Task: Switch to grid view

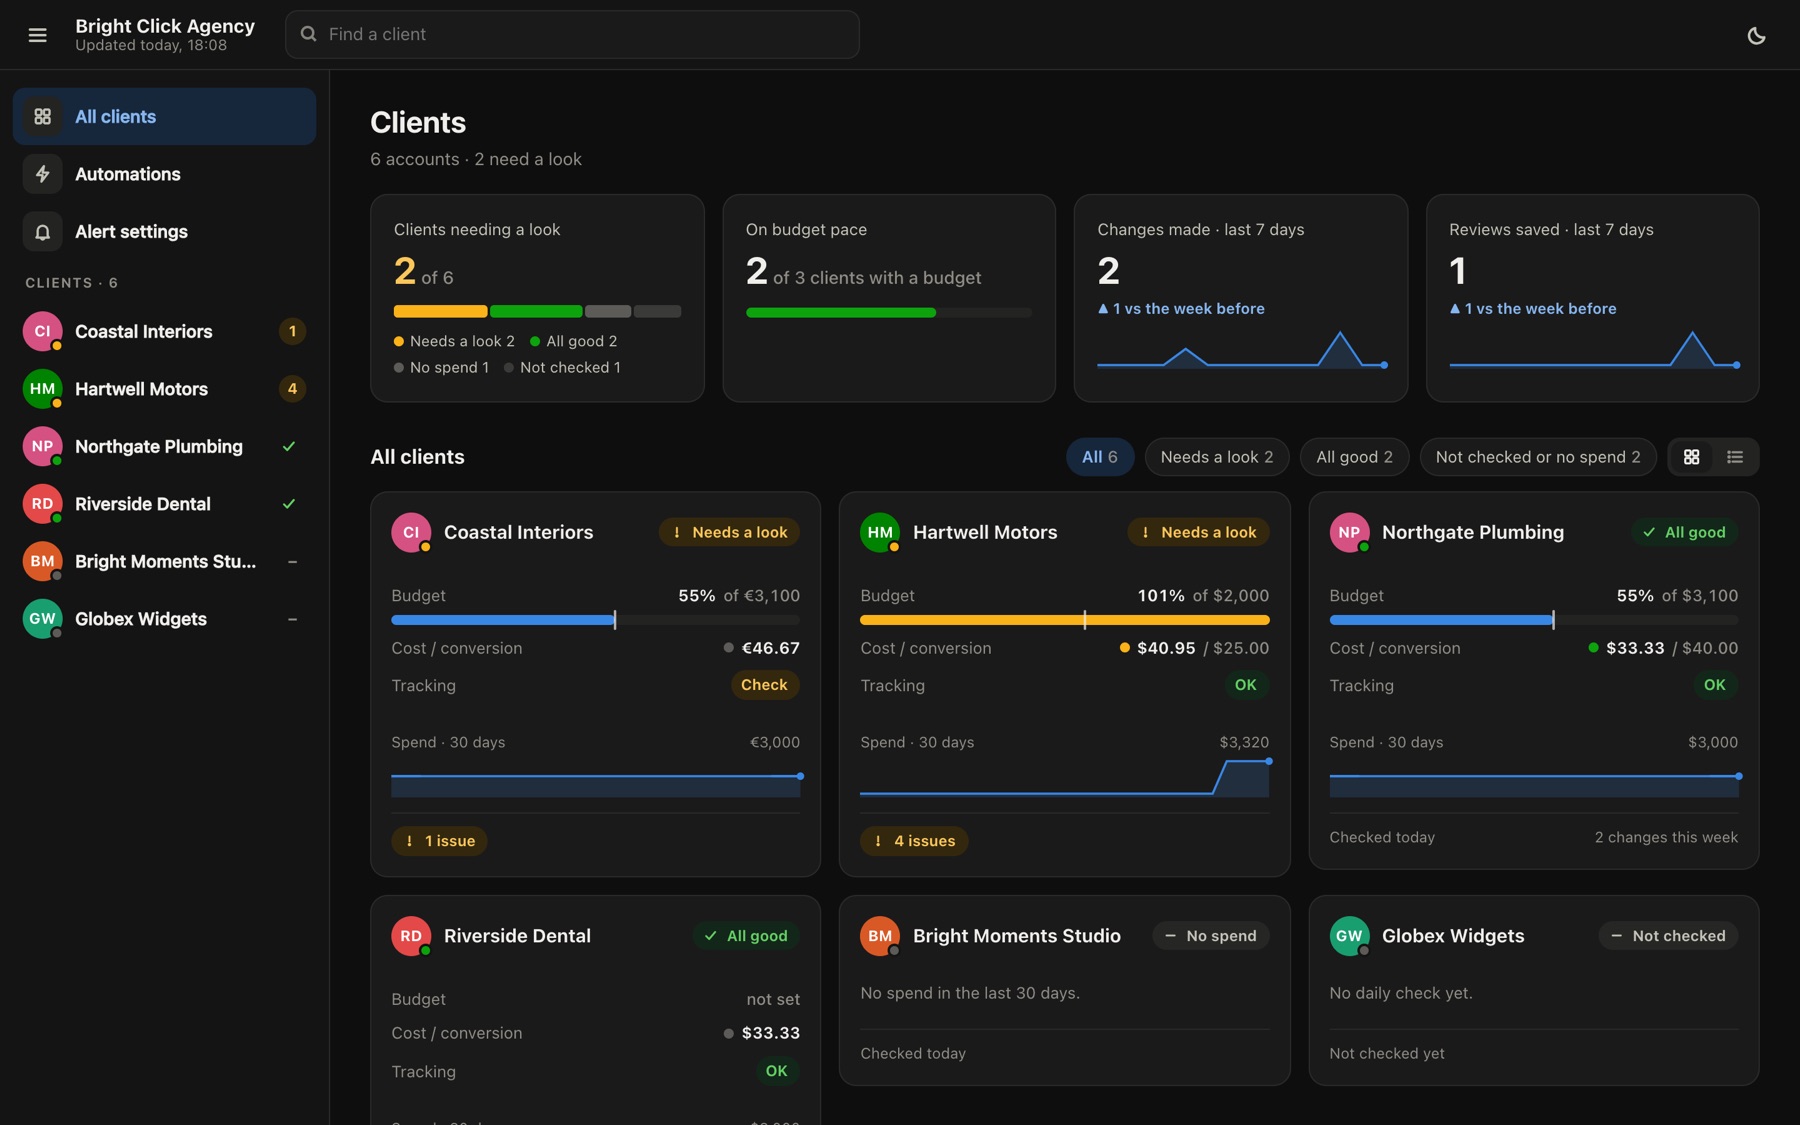Action: coord(1691,457)
